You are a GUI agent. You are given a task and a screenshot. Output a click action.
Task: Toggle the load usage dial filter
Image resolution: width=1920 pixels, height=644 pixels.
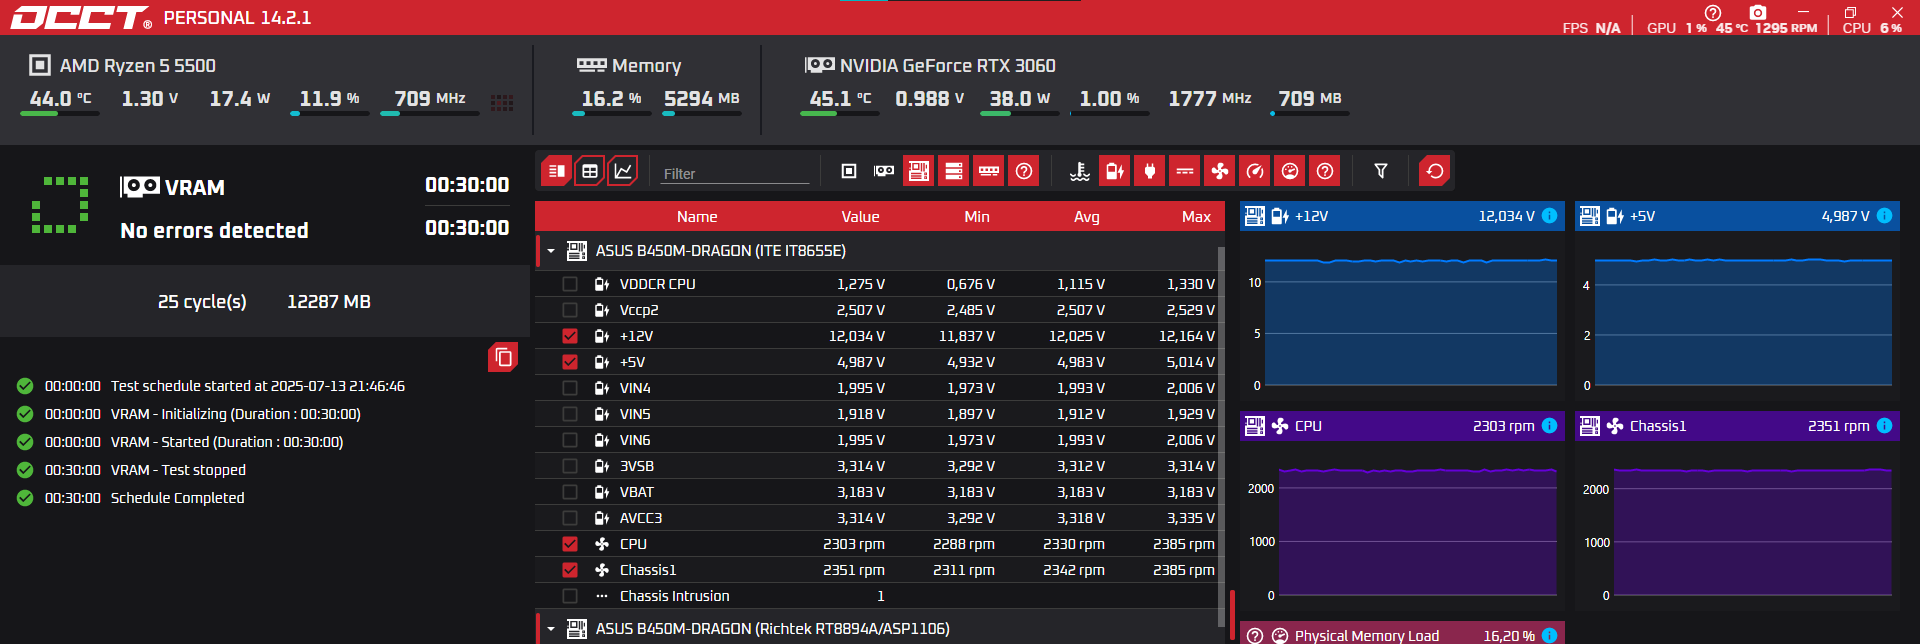1290,171
